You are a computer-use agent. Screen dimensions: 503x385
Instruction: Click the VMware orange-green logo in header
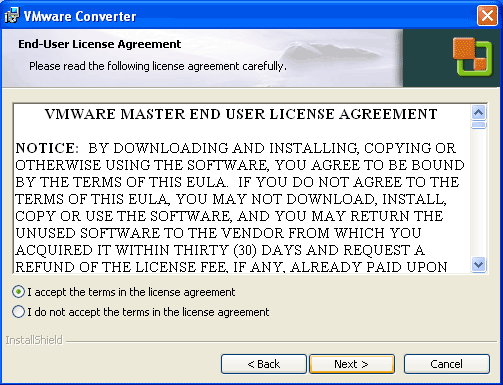click(472, 57)
